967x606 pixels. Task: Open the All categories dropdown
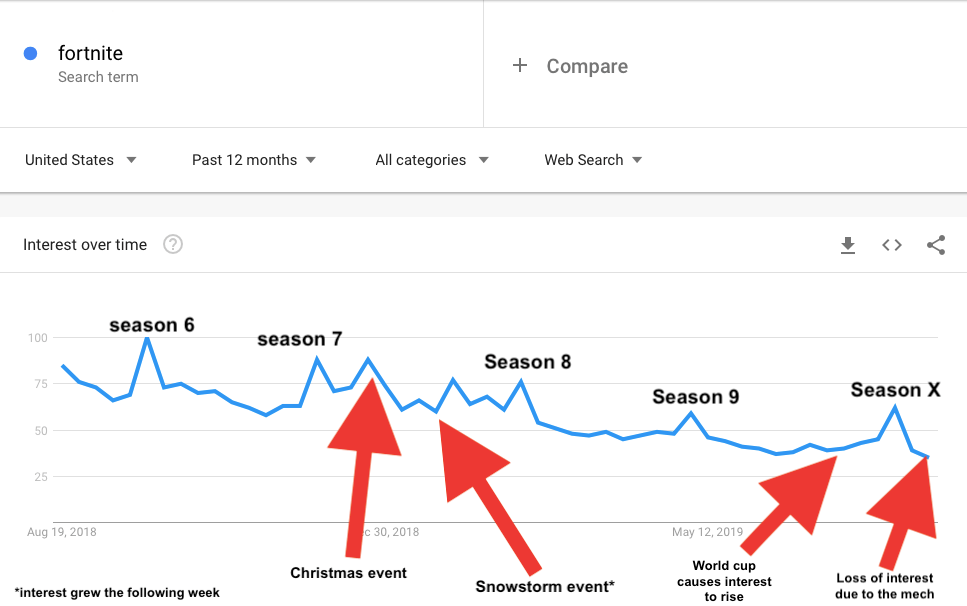coord(432,160)
